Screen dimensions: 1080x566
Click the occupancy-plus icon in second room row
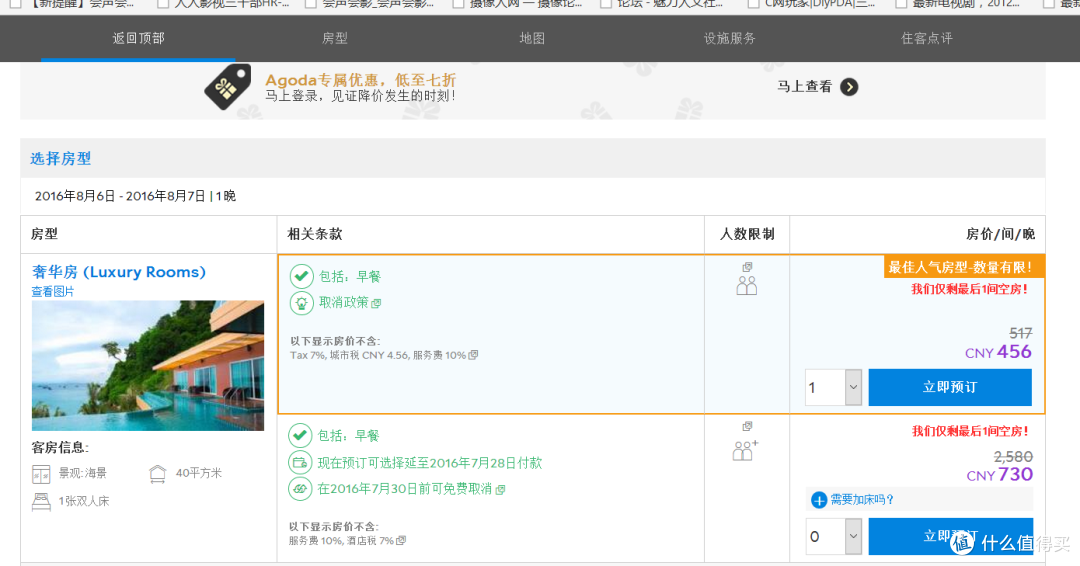point(745,450)
